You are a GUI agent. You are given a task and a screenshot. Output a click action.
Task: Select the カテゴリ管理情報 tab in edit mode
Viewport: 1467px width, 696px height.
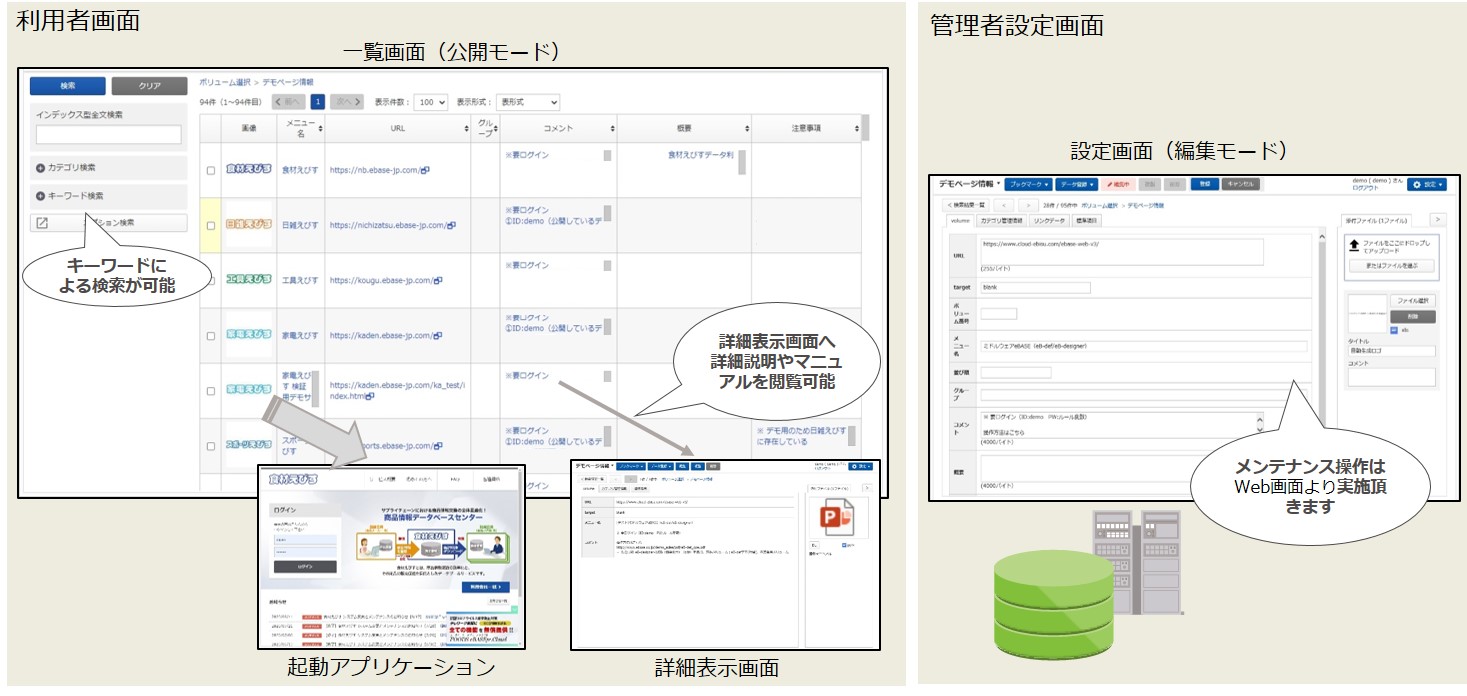pyautogui.click(x=1001, y=219)
